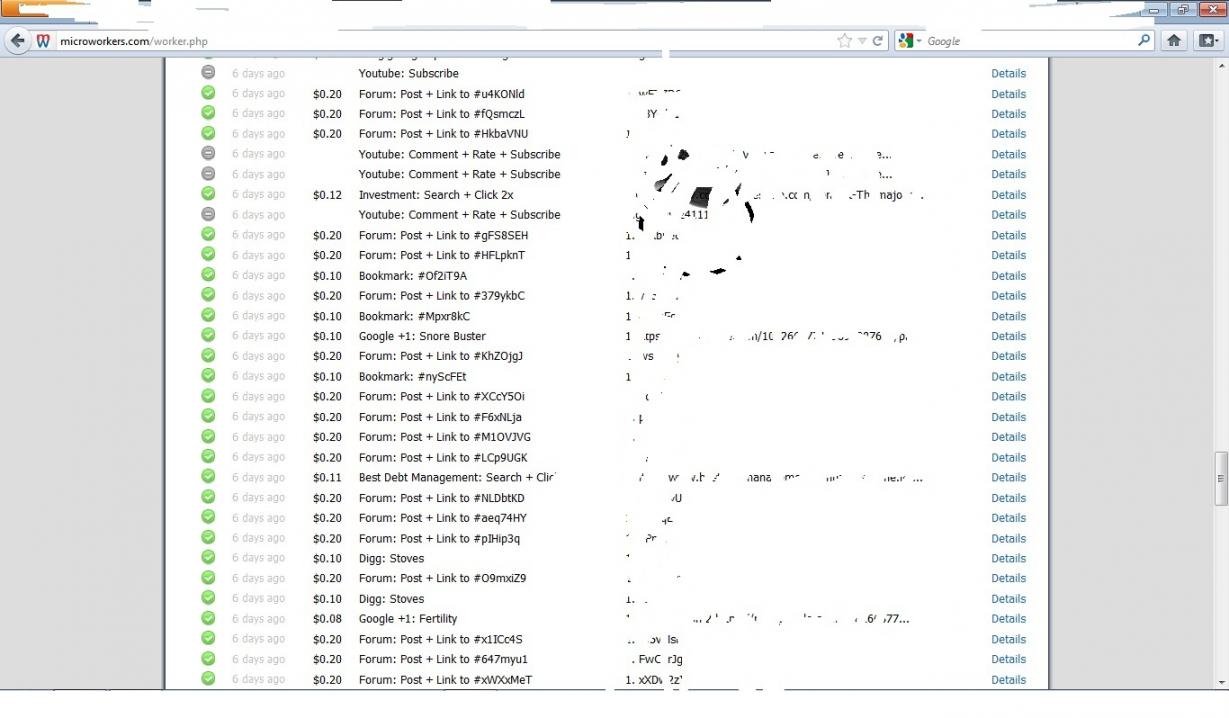The image size is (1229, 718).
Task: Select the task Forum: Post + Link to #XCcY5Oi
Action: pyautogui.click(x=442, y=397)
